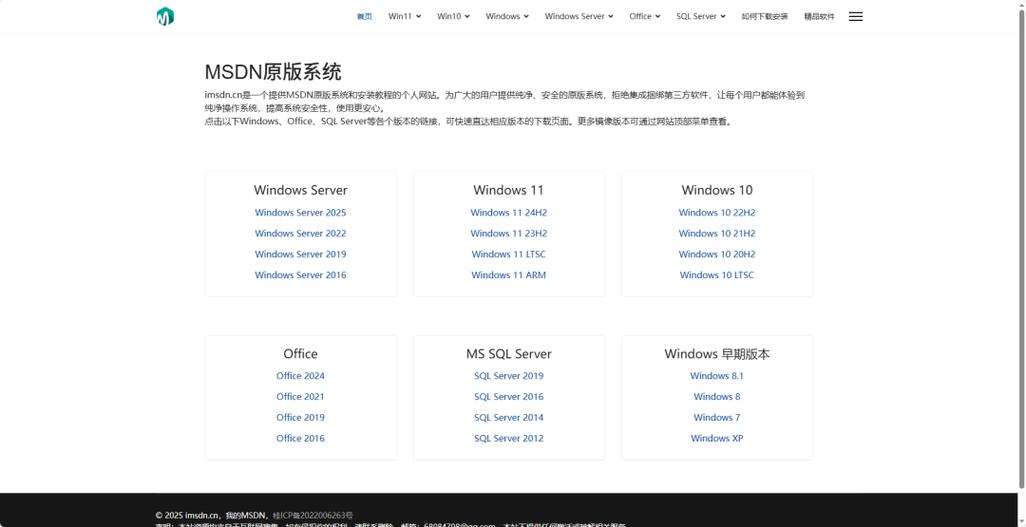Open Windows XP link
This screenshot has height=527, width=1026.
click(716, 439)
